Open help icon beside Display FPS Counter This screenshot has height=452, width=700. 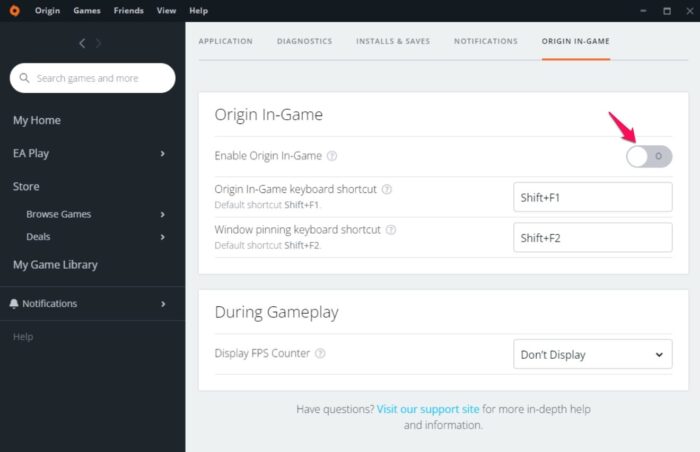point(320,353)
